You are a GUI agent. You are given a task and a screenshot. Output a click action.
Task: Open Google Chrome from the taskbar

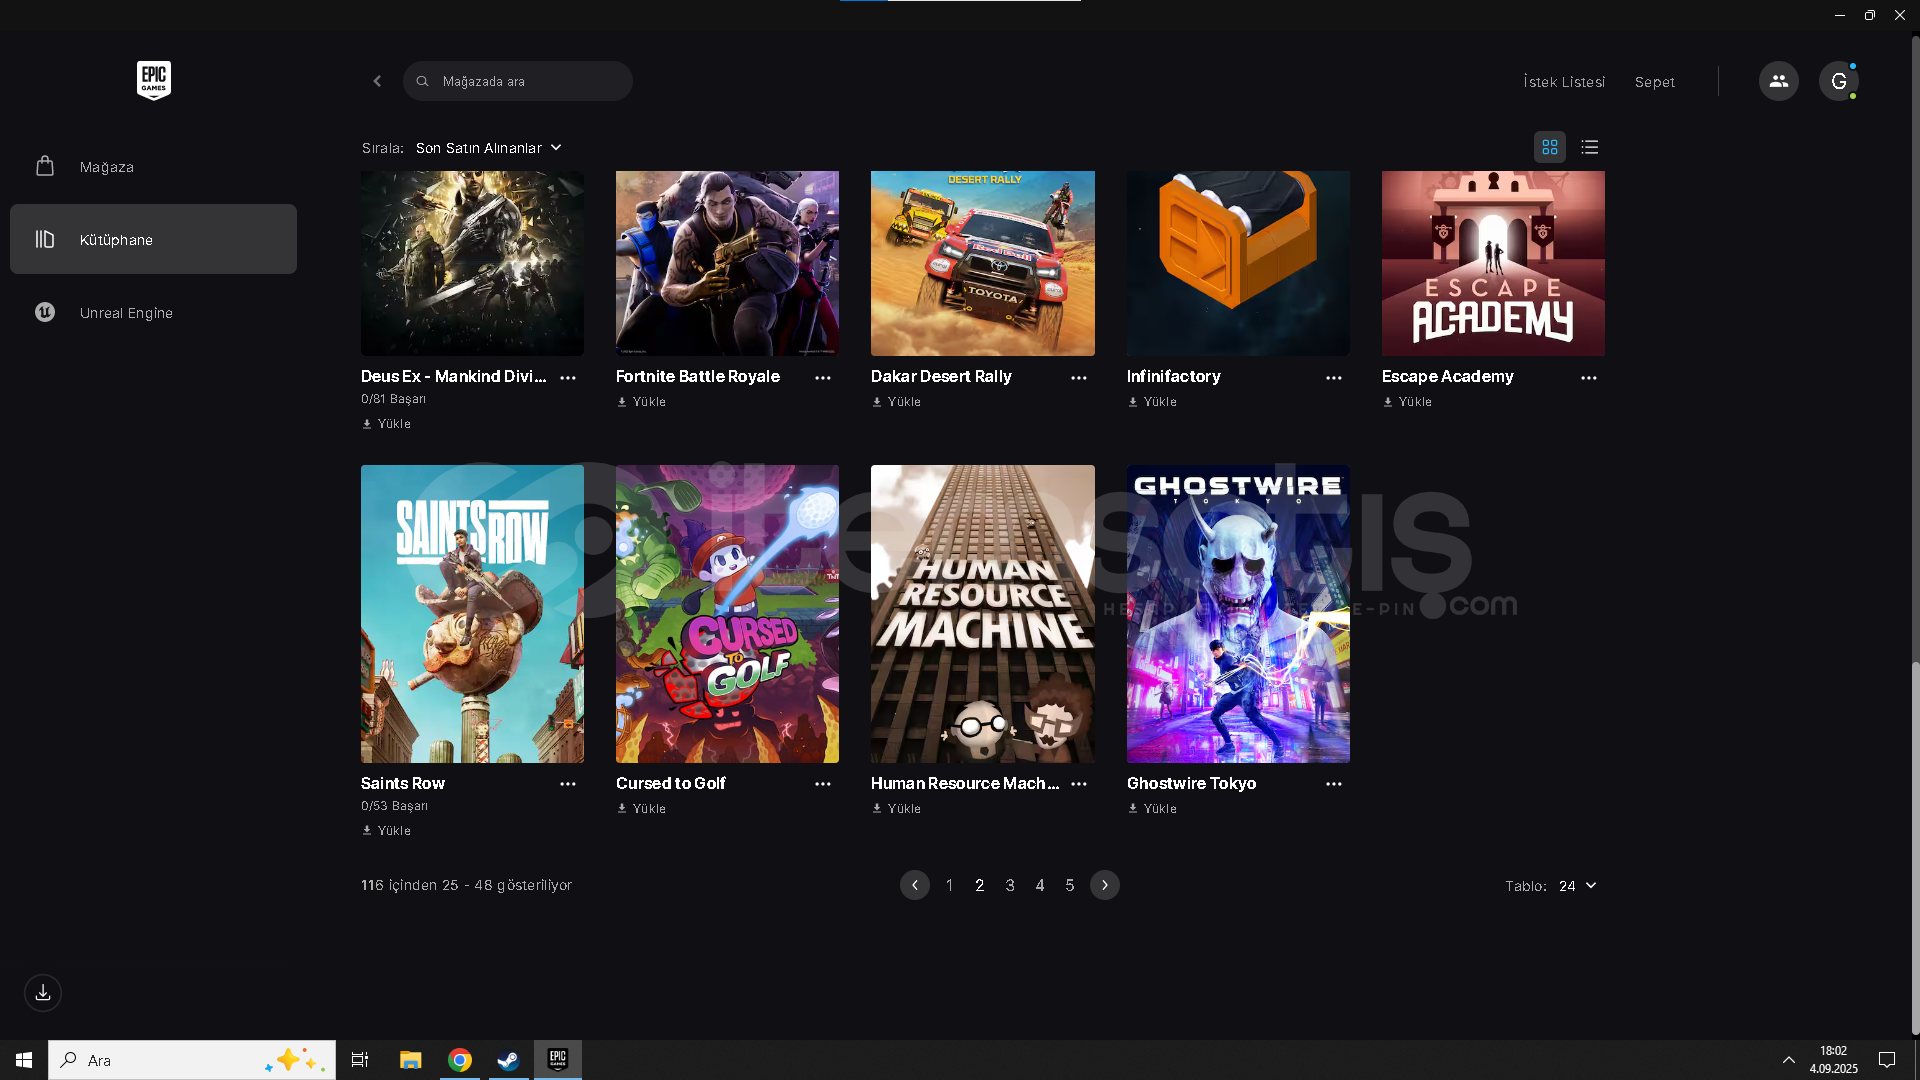pyautogui.click(x=460, y=1060)
